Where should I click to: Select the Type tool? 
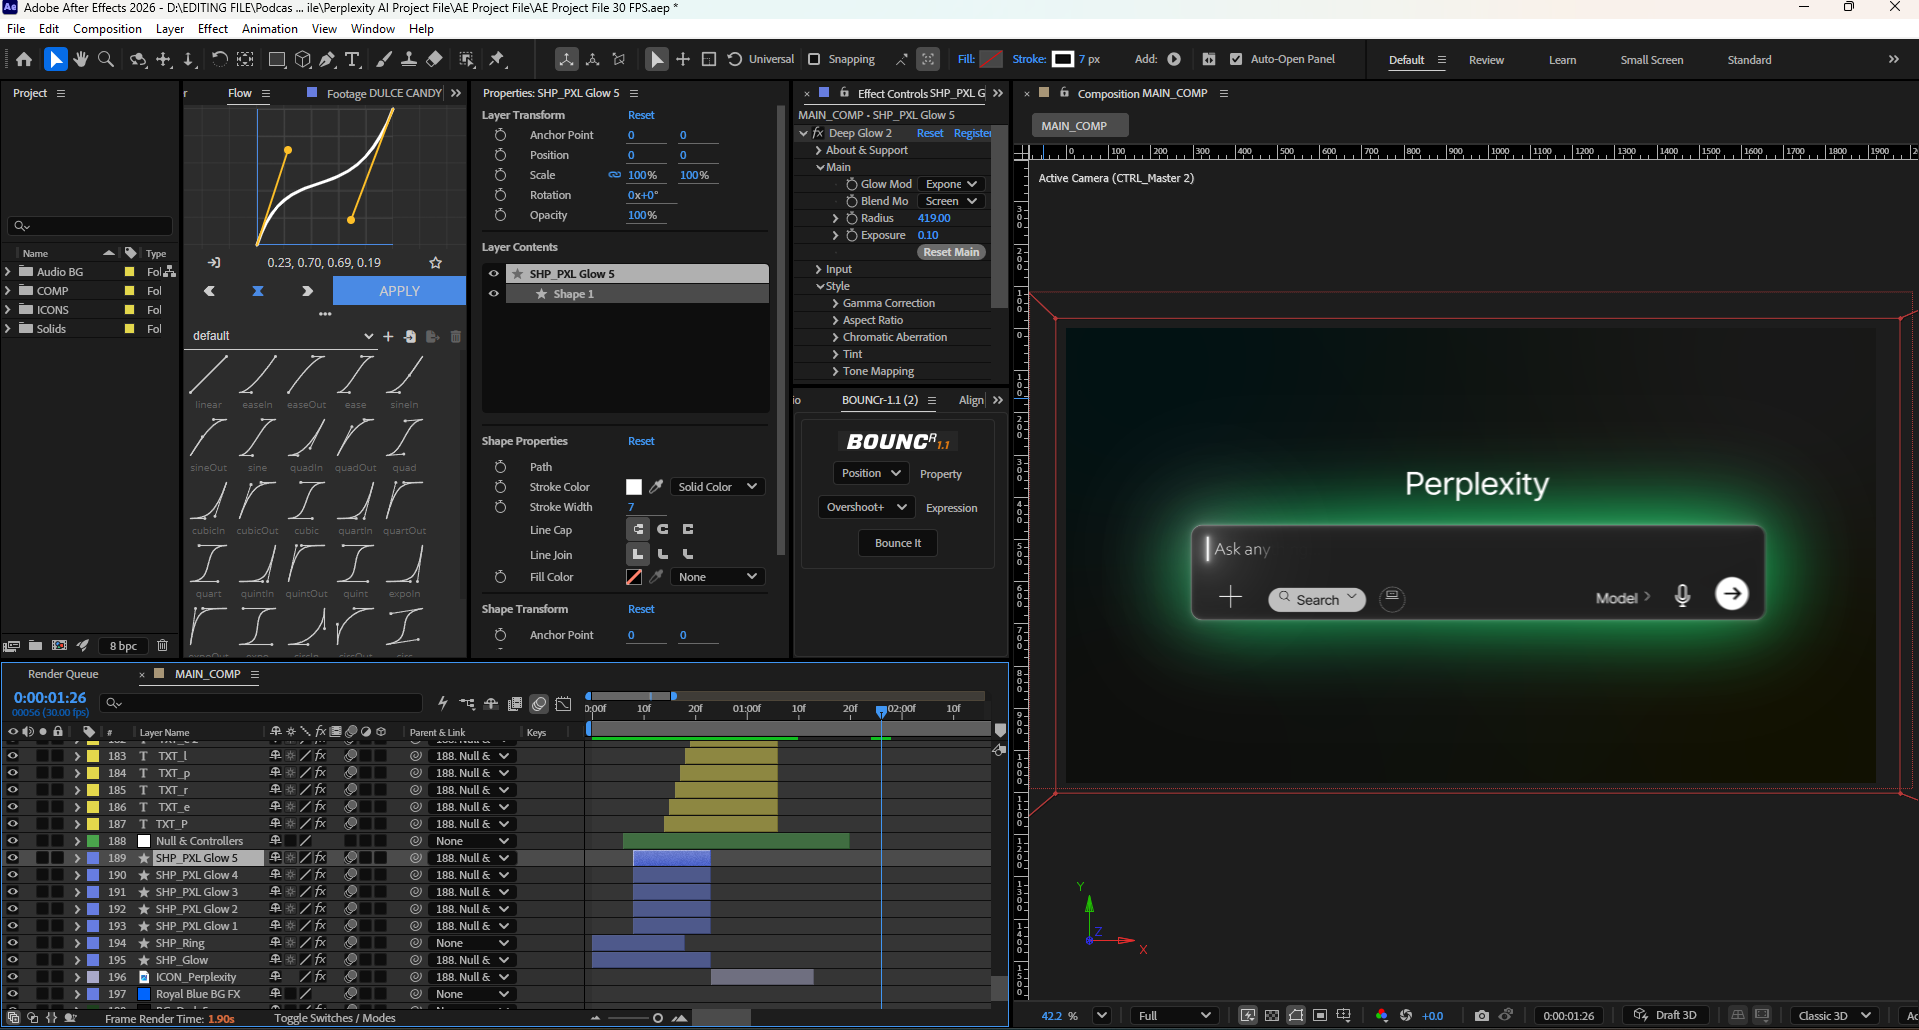coord(353,60)
